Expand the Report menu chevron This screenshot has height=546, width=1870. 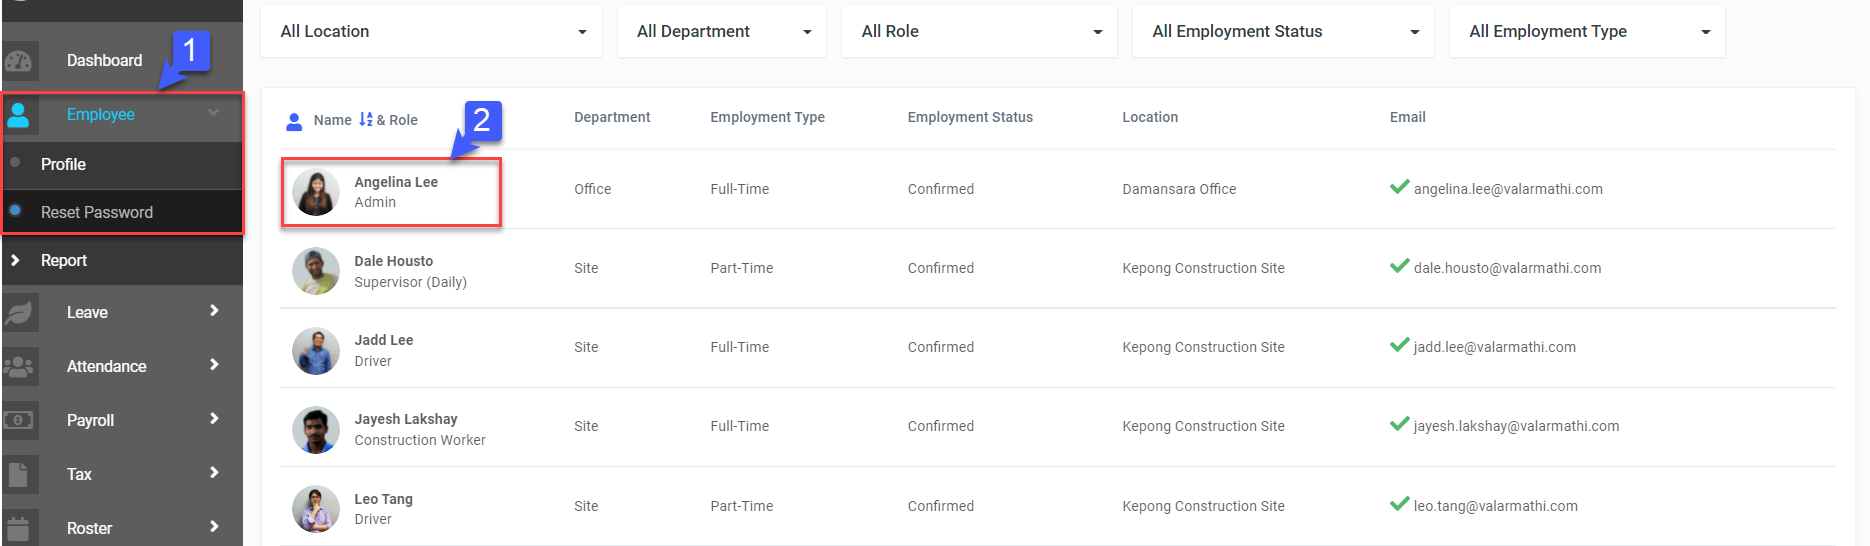(15, 261)
